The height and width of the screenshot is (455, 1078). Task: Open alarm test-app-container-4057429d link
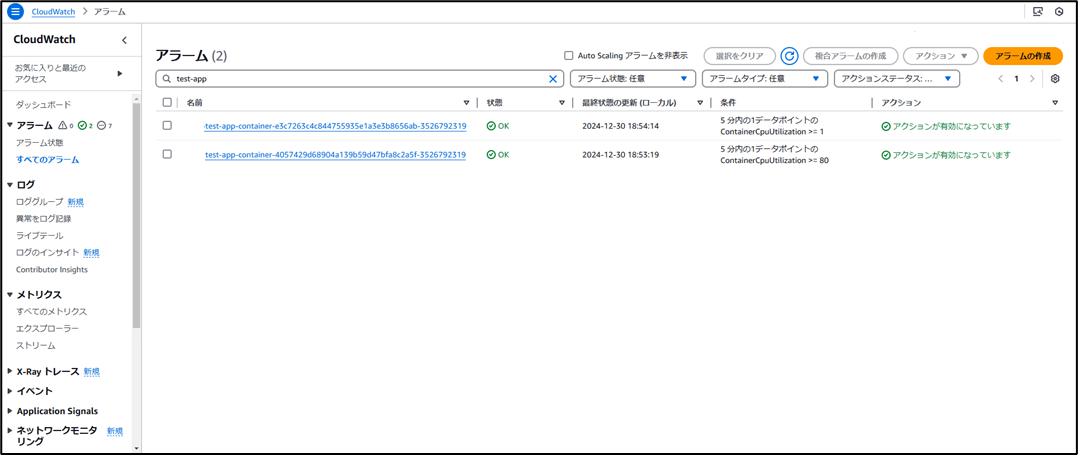coord(336,155)
